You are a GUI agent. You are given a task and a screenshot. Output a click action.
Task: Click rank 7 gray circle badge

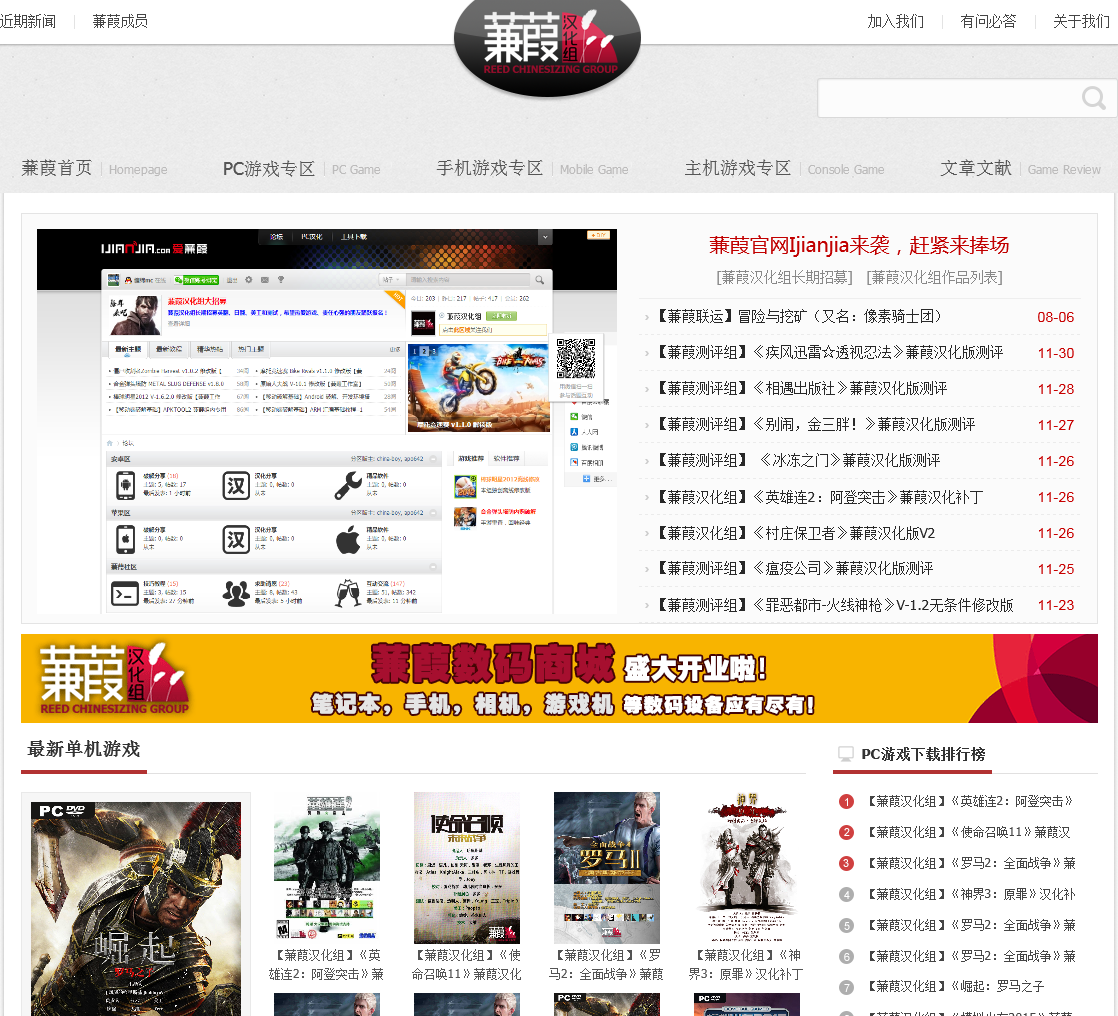tap(846, 987)
